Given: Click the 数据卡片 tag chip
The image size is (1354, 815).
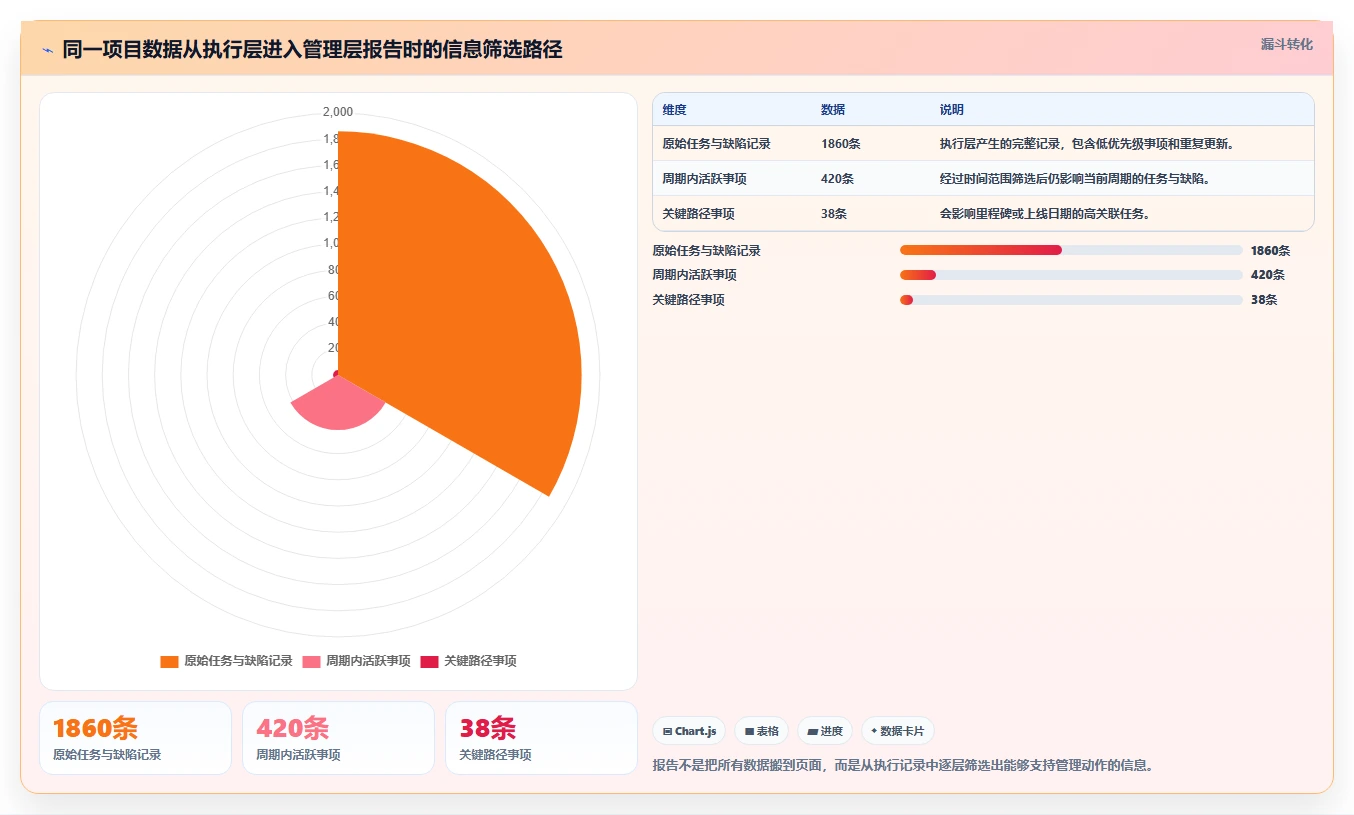Looking at the screenshot, I should point(898,731).
